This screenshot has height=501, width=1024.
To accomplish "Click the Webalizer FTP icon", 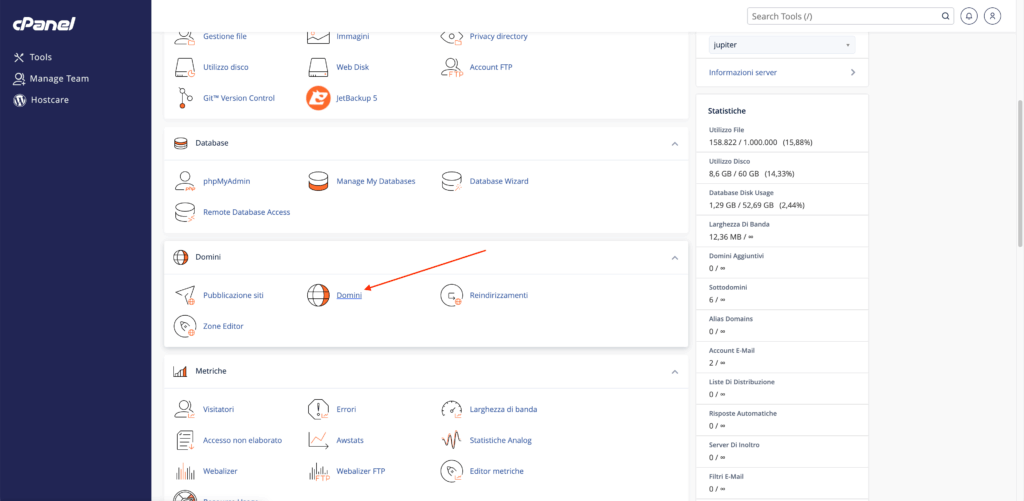I will click(x=318, y=471).
